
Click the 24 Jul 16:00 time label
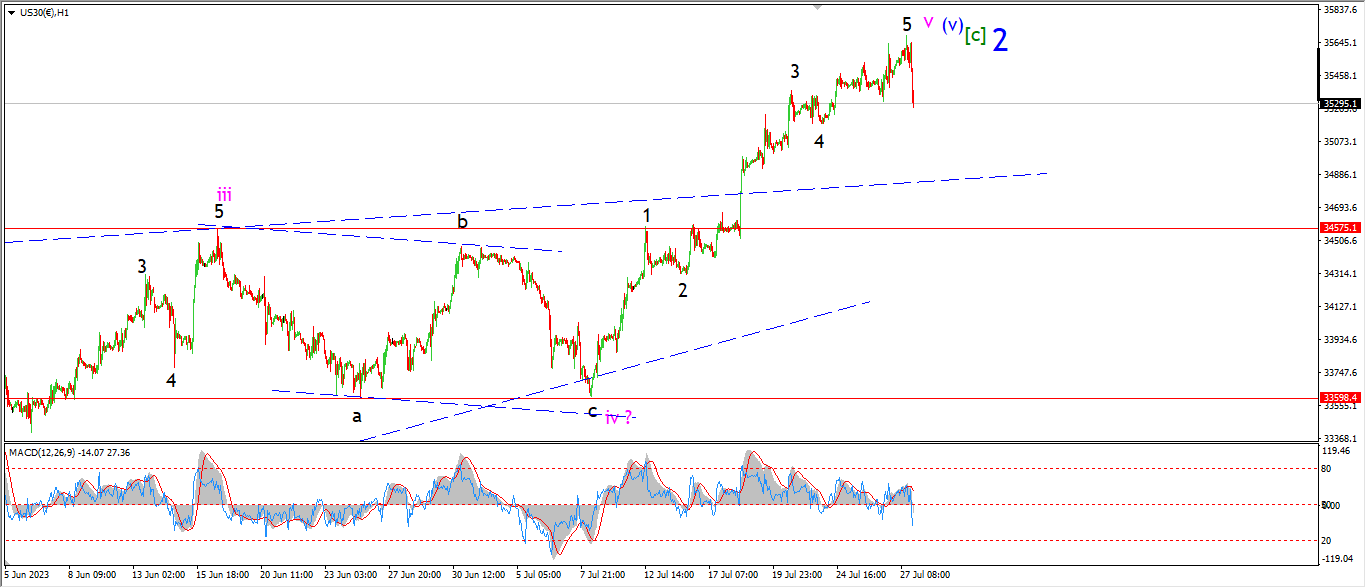[x=862, y=575]
